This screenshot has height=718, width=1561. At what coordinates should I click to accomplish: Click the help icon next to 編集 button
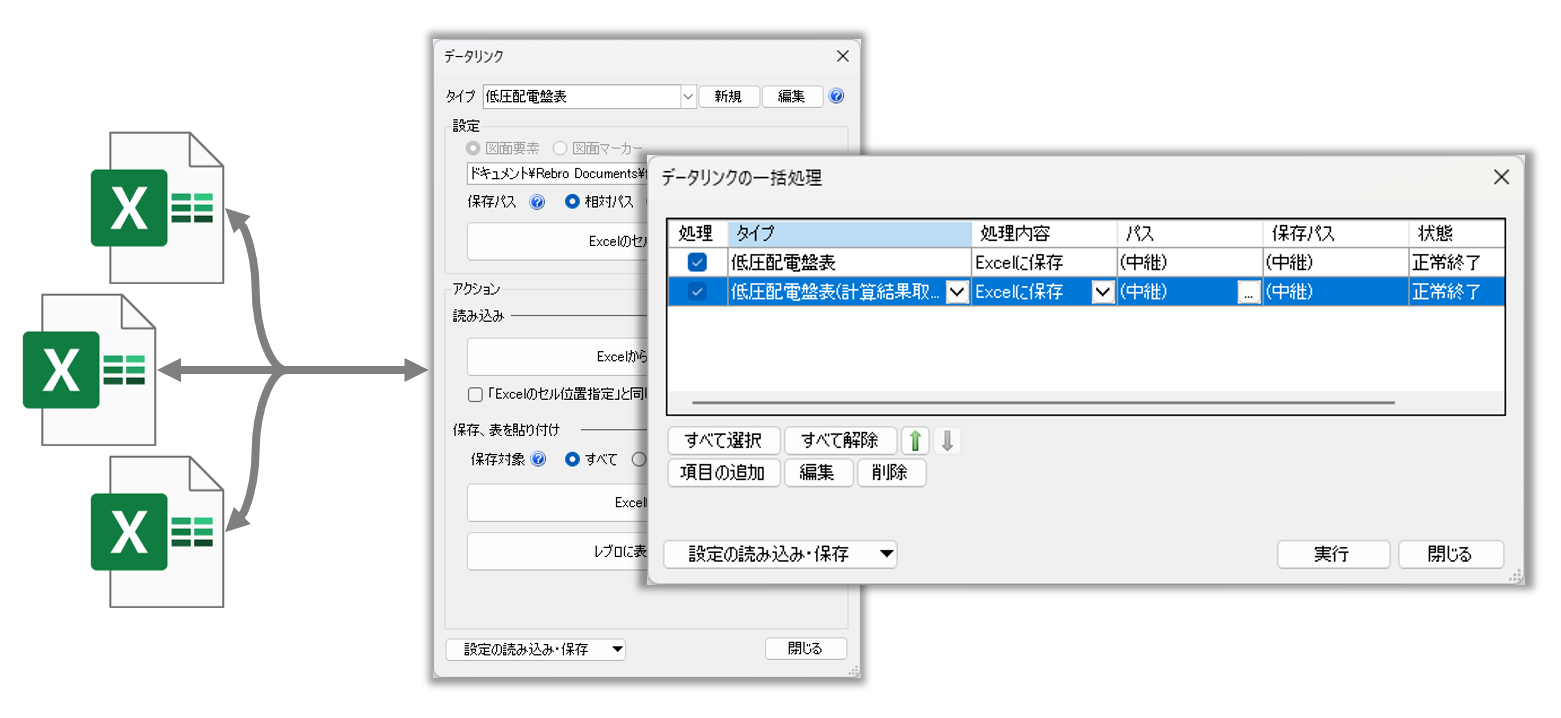click(837, 97)
